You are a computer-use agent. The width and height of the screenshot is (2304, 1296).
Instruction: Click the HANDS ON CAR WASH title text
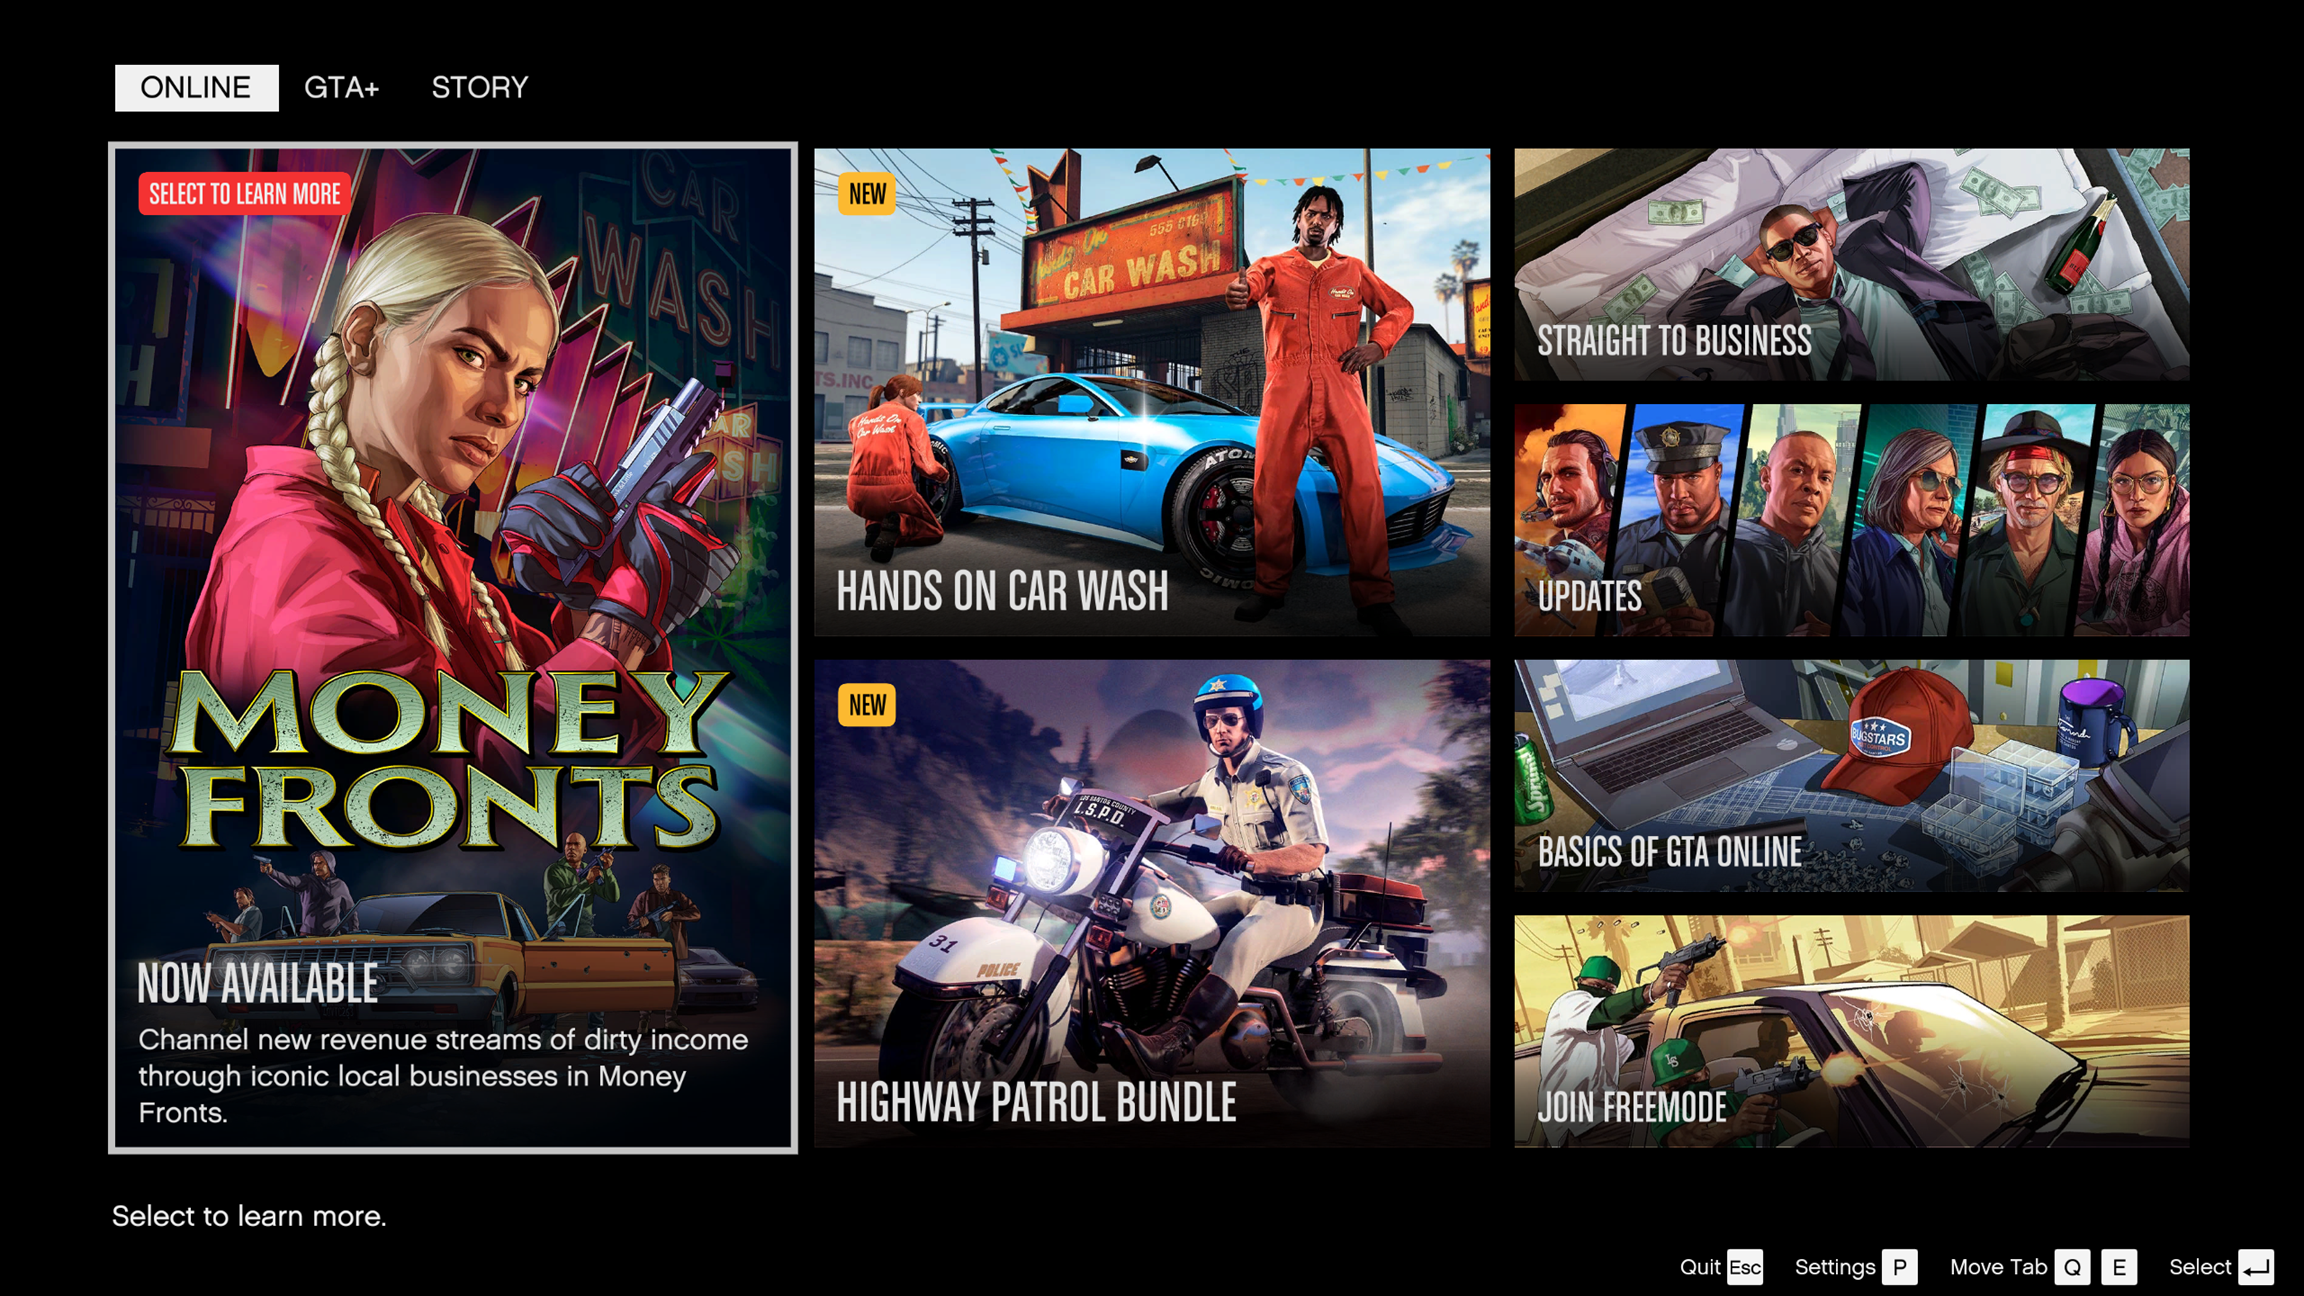click(x=1002, y=591)
